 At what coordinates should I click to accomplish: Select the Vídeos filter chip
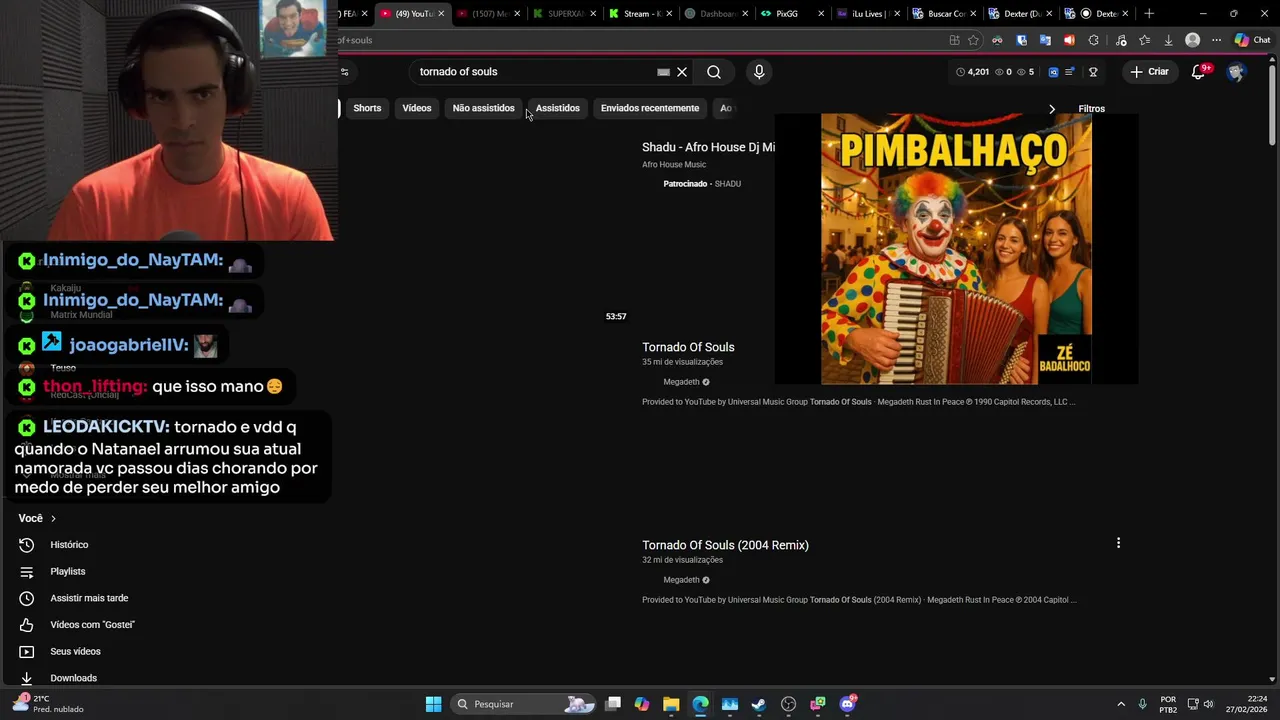click(x=417, y=108)
